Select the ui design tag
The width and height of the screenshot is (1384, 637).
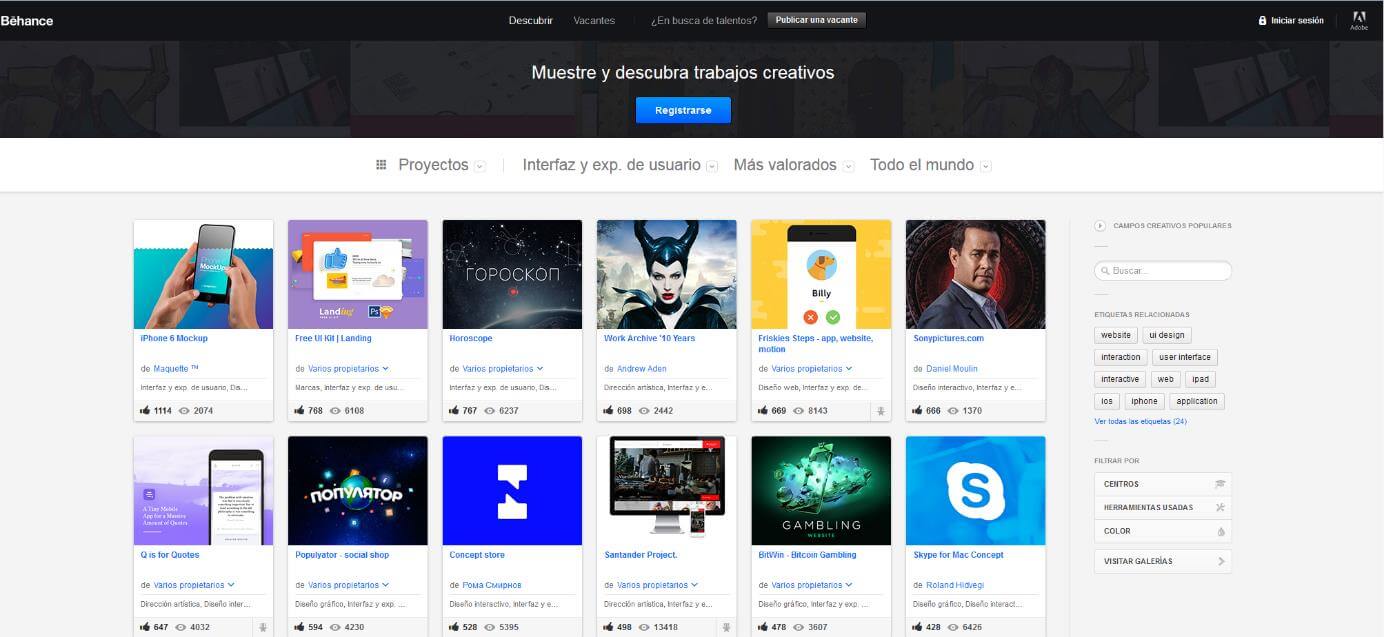[1166, 335]
